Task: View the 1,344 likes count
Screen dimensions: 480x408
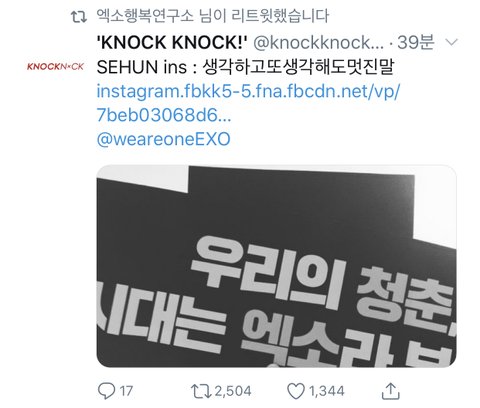Action: [326, 391]
